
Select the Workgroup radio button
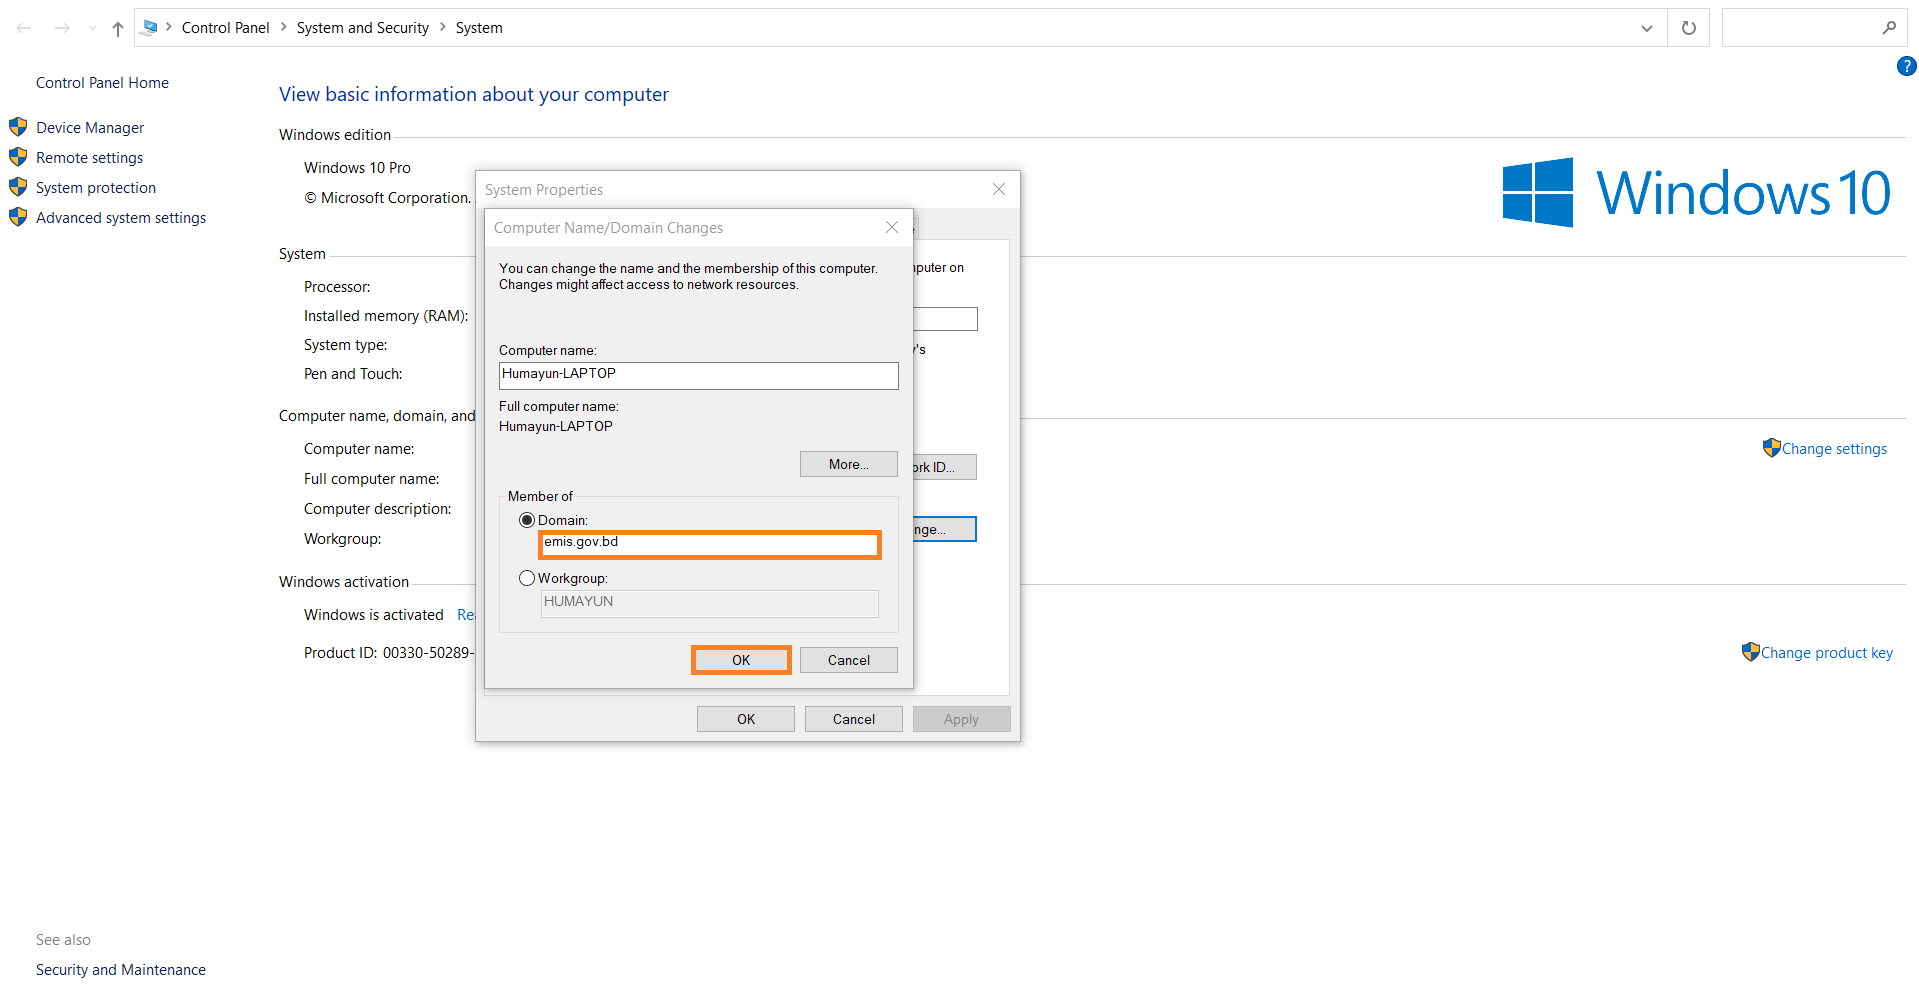tap(527, 578)
